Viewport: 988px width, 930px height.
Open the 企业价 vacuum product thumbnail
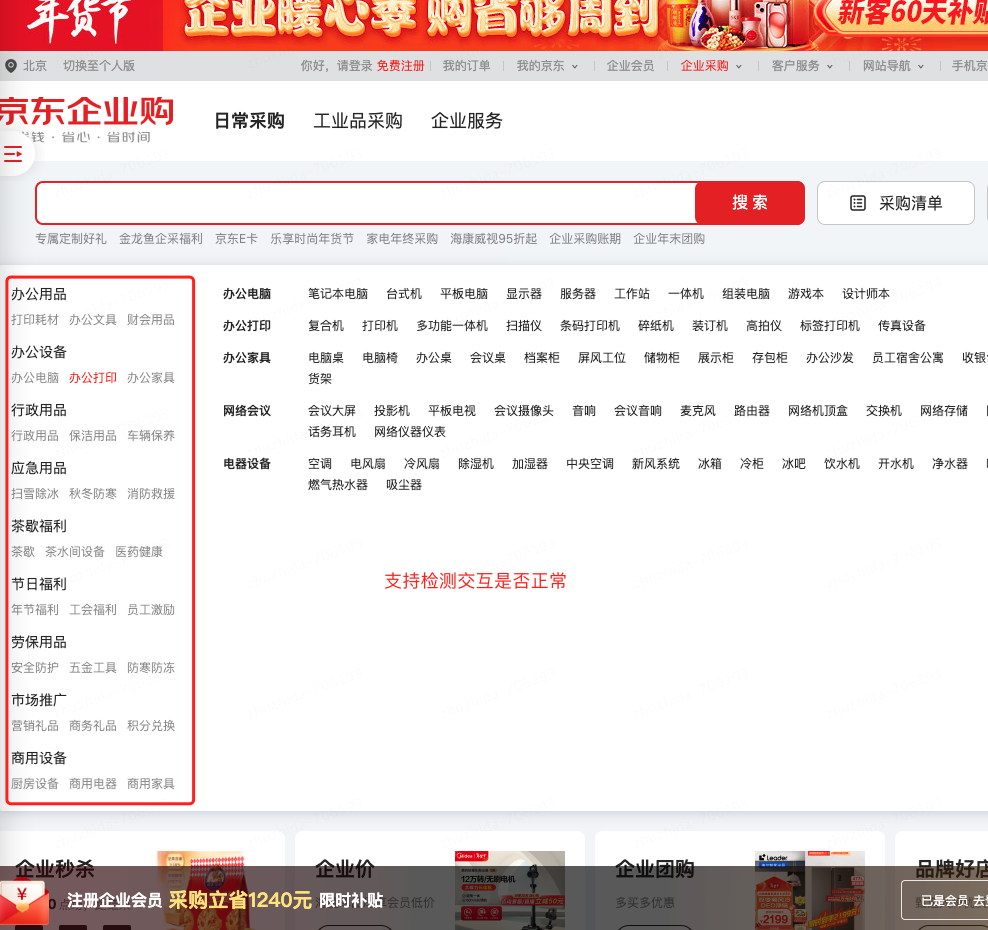coord(510,890)
